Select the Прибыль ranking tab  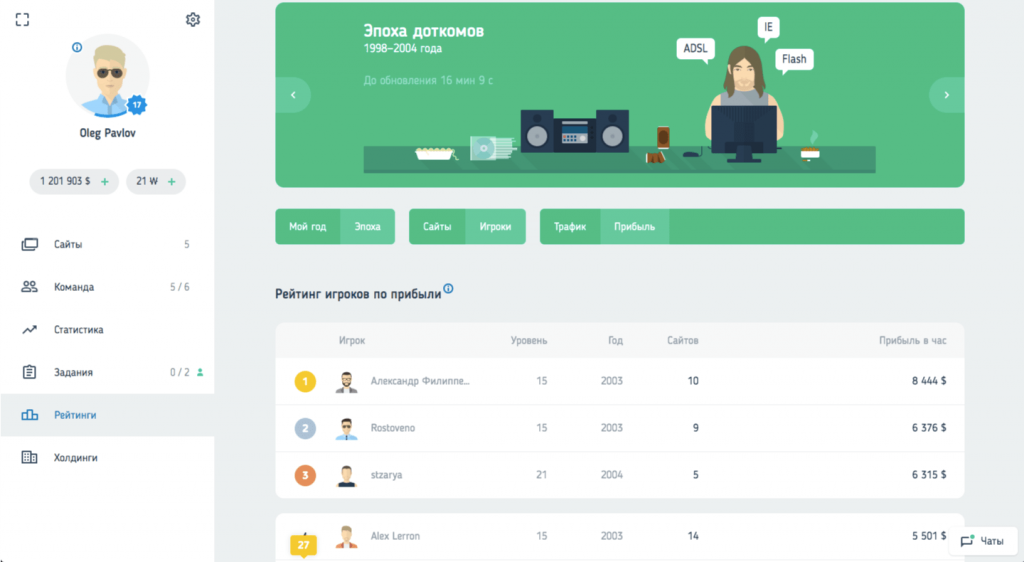coord(634,226)
